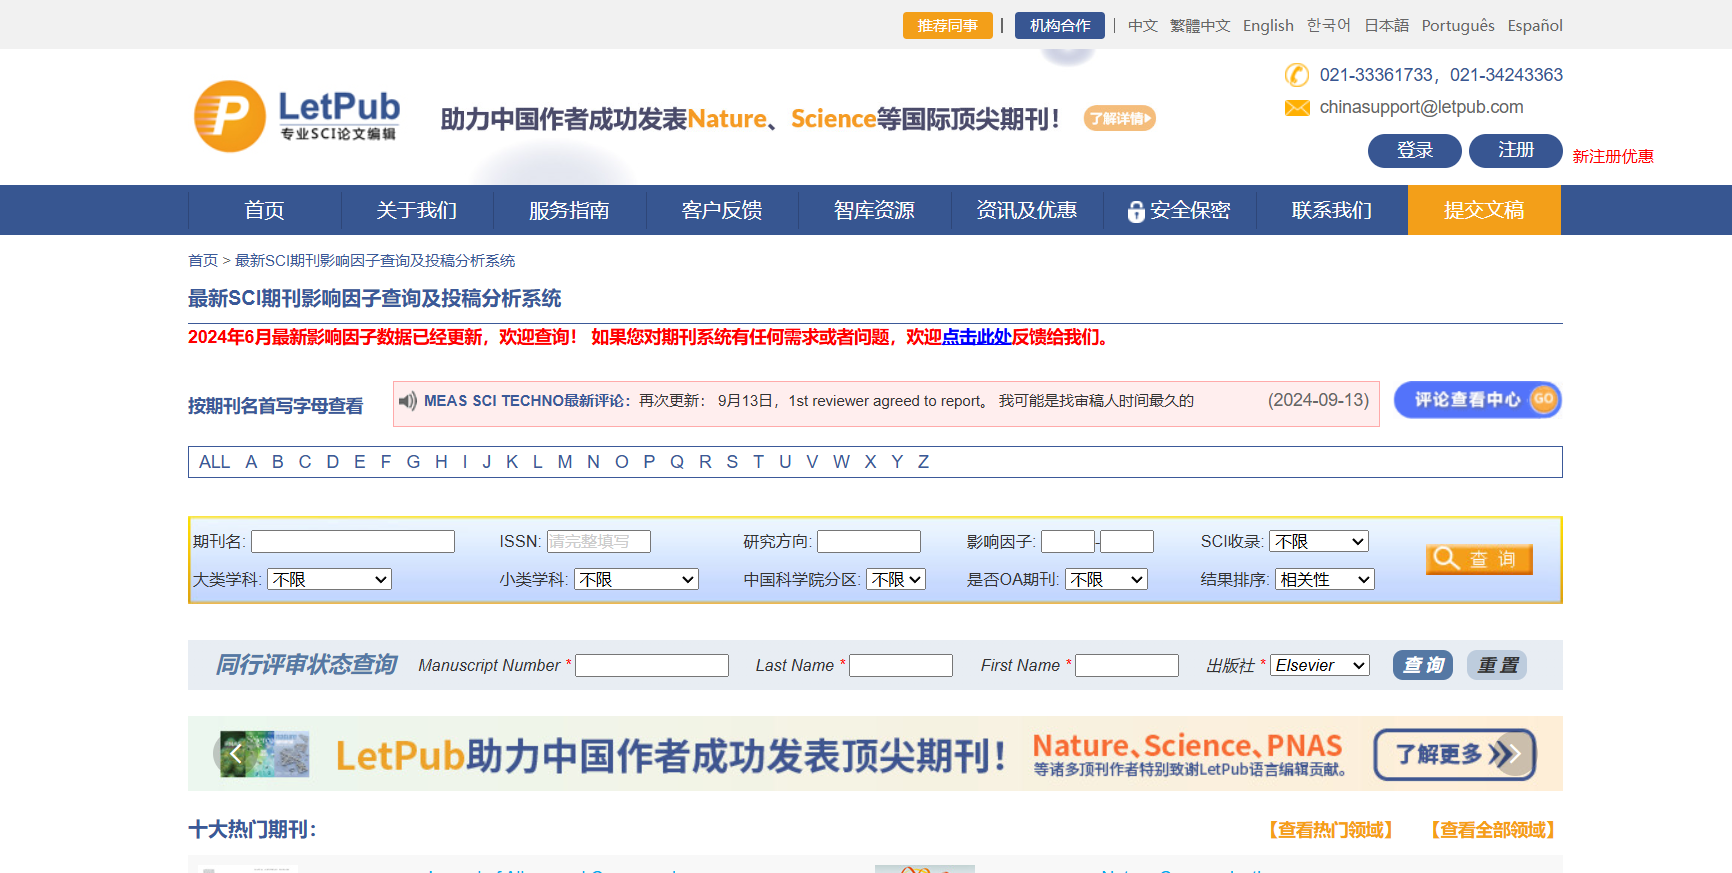Screen dimensions: 1732x873
Task: Open the 是否OA期刊 dropdown
Action: (1106, 579)
